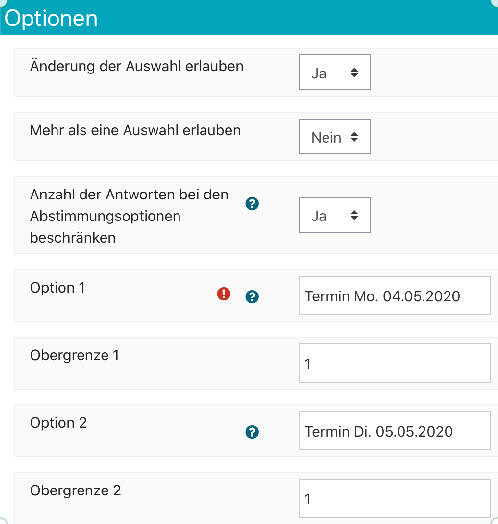Click the Option 2 text field

(x=395, y=431)
